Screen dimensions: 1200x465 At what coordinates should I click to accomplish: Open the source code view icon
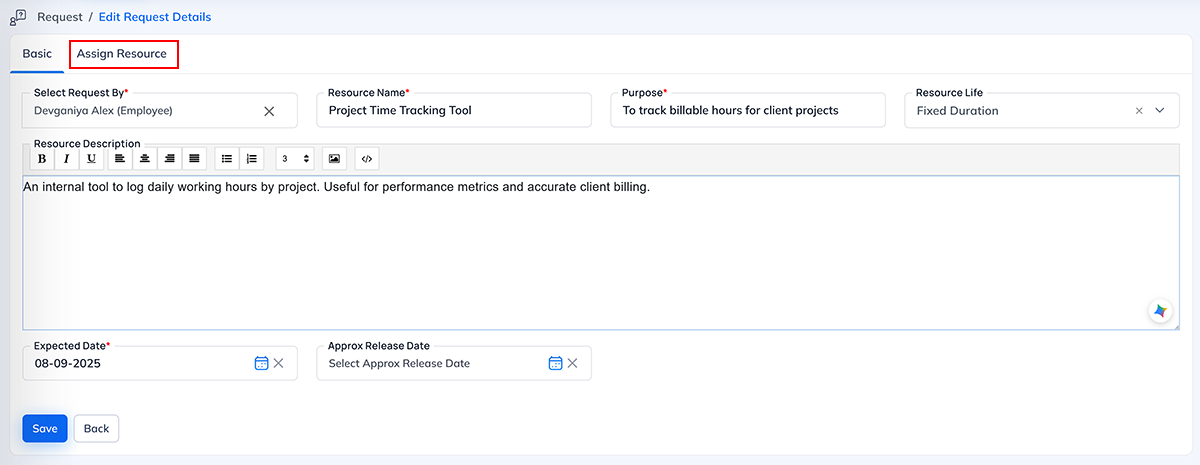tap(367, 159)
